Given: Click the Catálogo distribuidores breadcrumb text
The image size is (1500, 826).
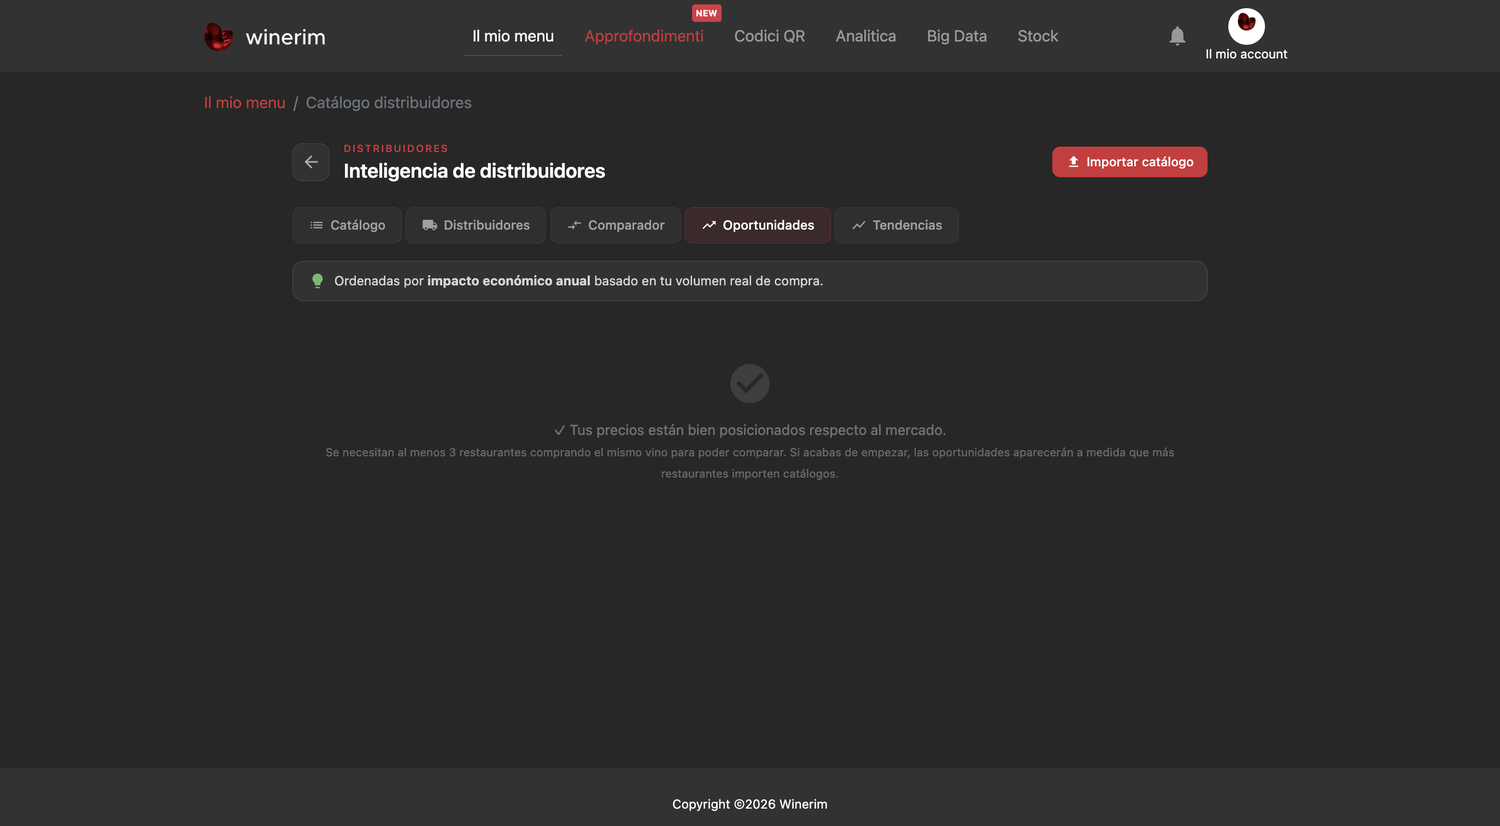Looking at the screenshot, I should (x=389, y=103).
